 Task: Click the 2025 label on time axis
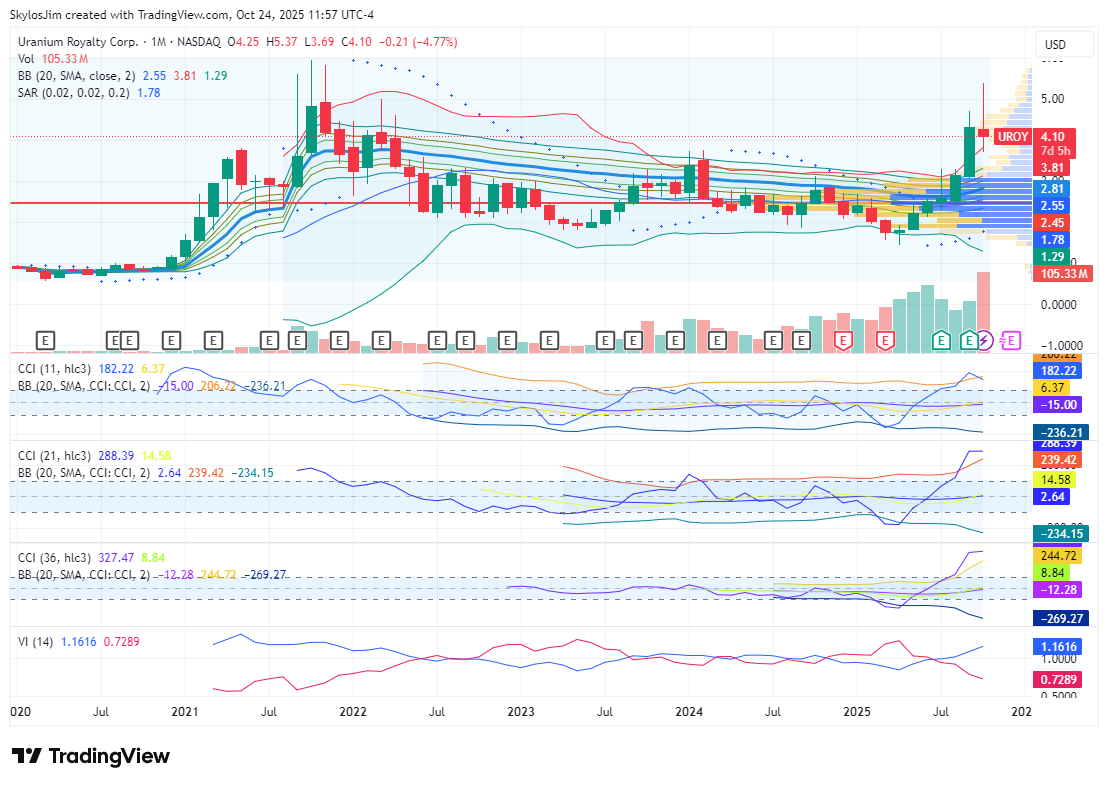click(x=856, y=711)
